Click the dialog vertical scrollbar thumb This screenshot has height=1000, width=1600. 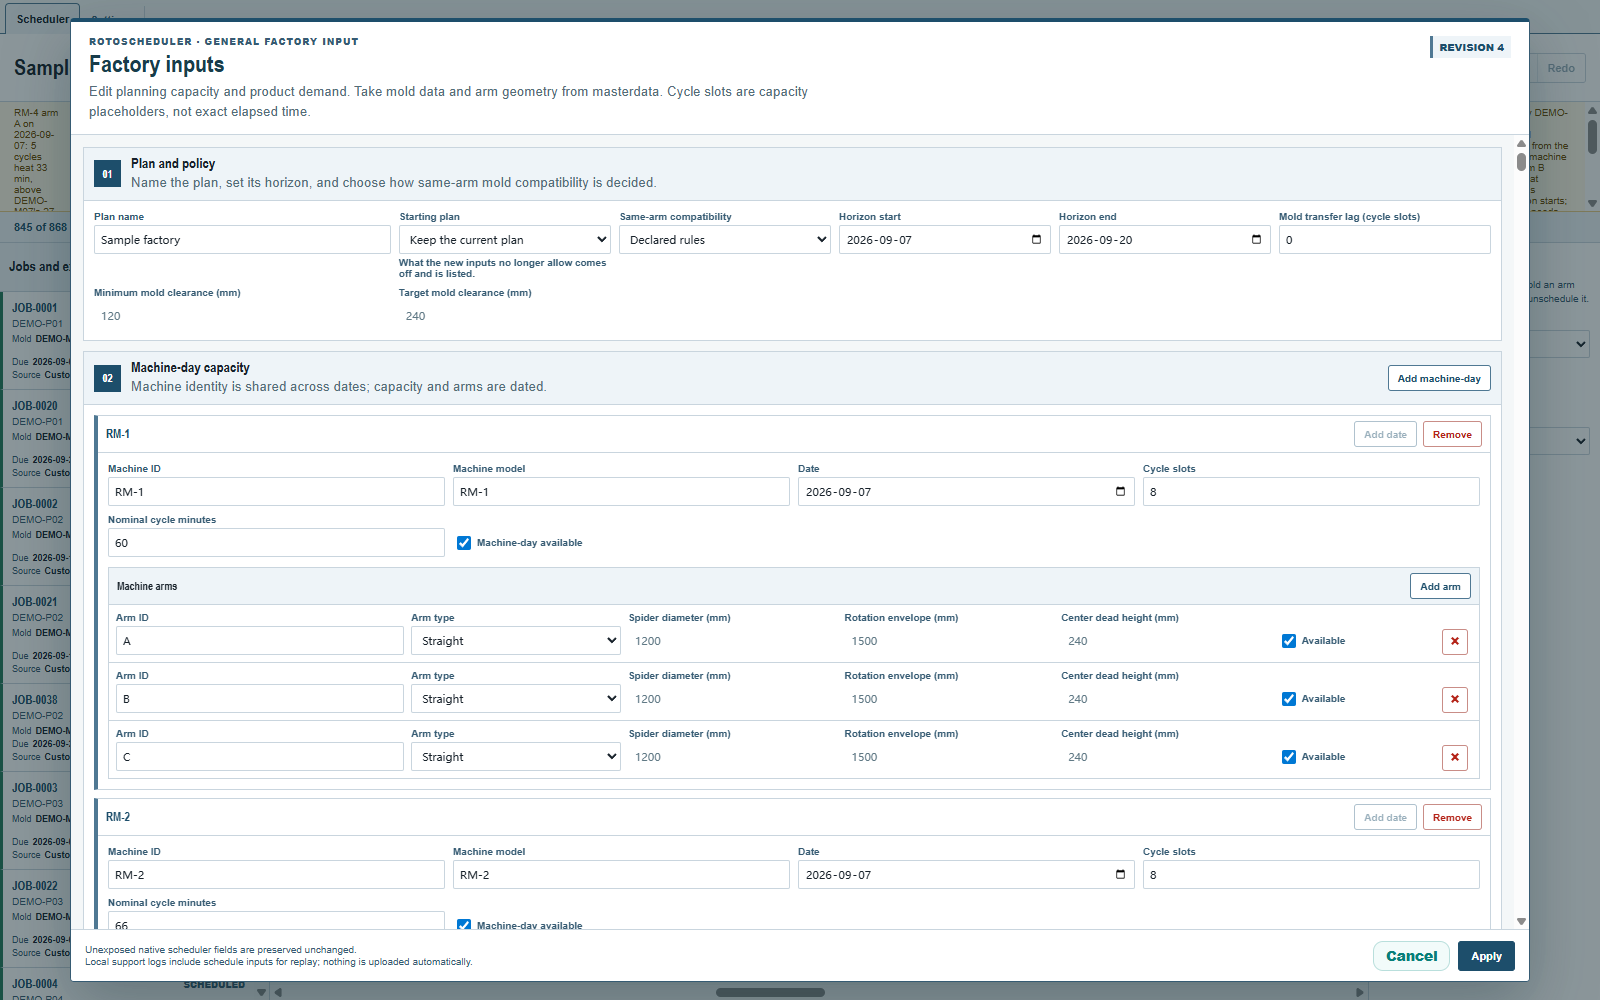coord(1521,161)
